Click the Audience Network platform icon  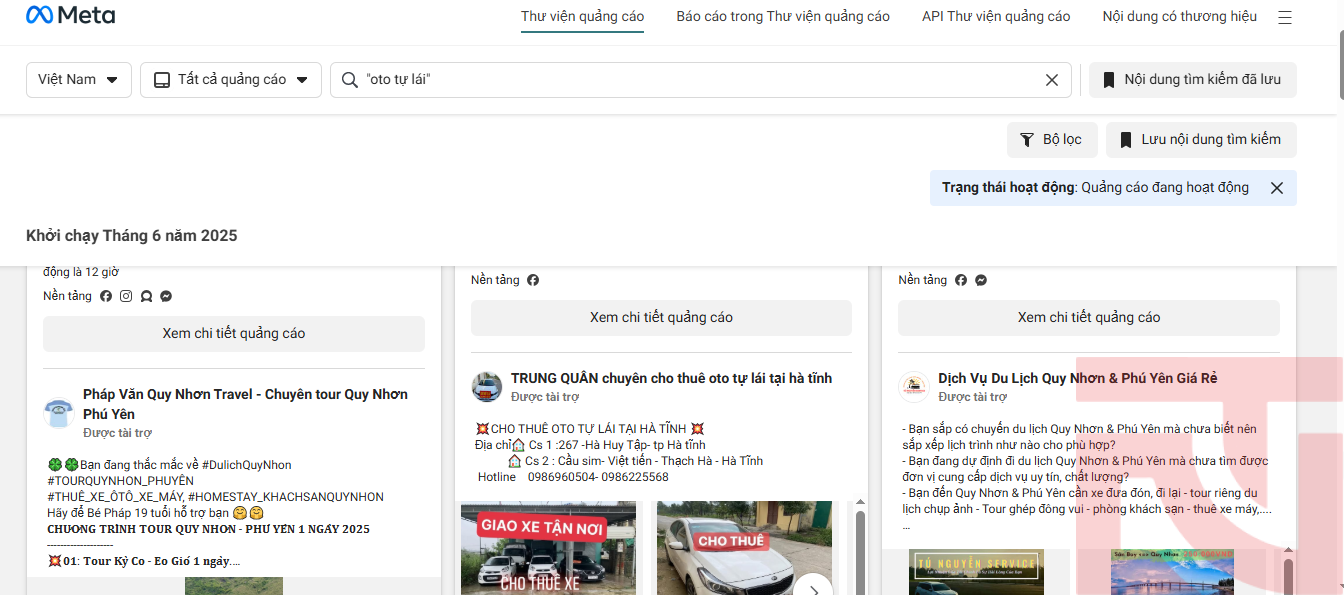(x=146, y=296)
